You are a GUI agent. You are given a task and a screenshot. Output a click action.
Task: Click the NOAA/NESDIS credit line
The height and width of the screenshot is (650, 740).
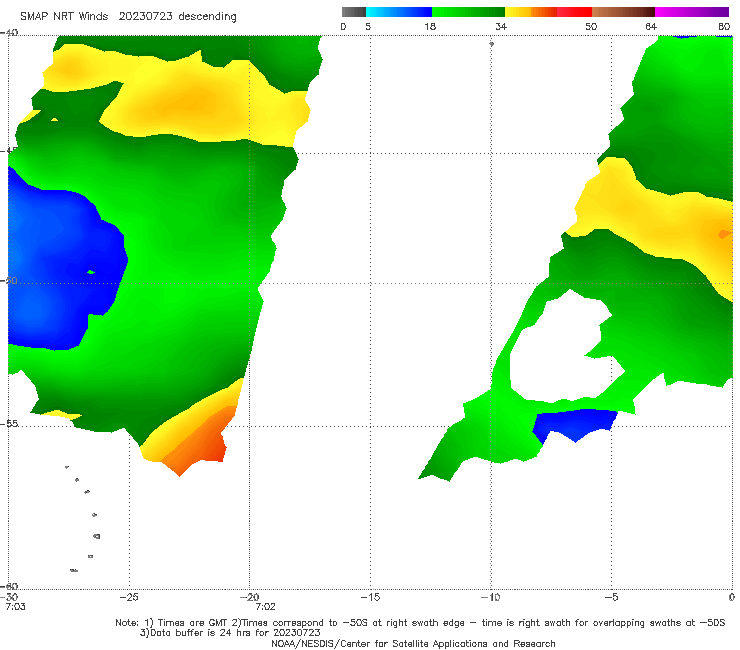tap(413, 644)
